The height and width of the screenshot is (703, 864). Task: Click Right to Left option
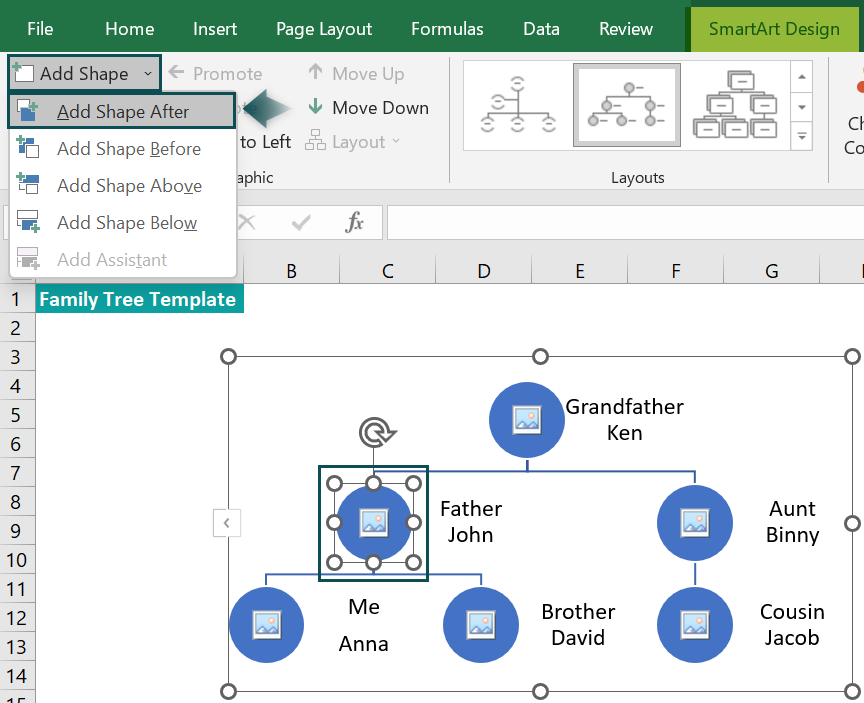(264, 142)
